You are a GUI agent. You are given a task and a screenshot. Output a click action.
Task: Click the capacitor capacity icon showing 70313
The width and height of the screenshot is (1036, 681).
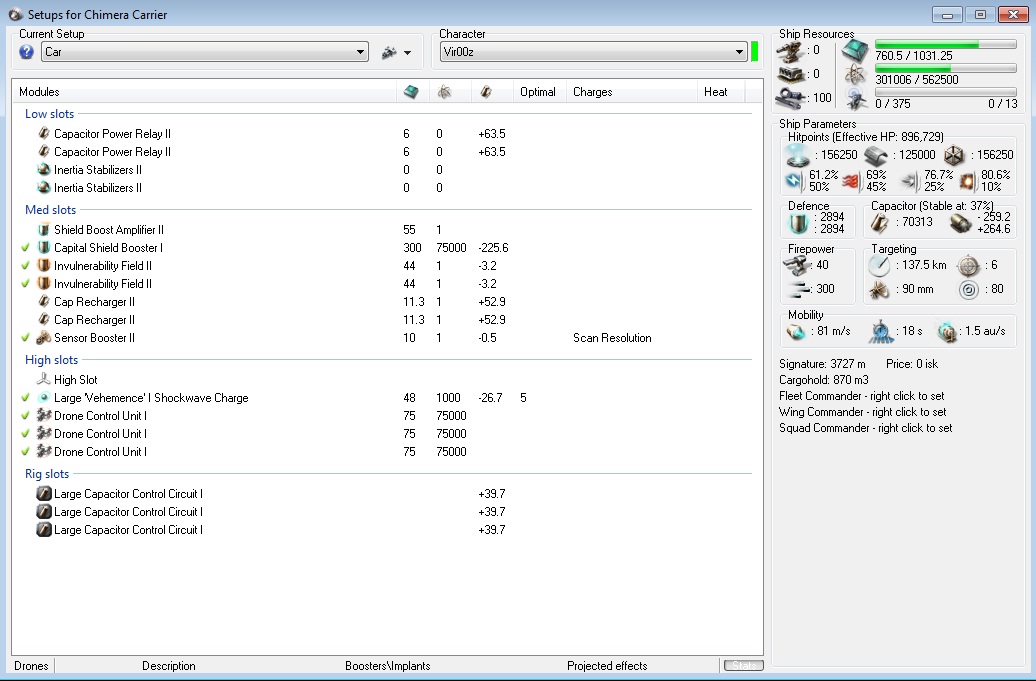coord(879,223)
